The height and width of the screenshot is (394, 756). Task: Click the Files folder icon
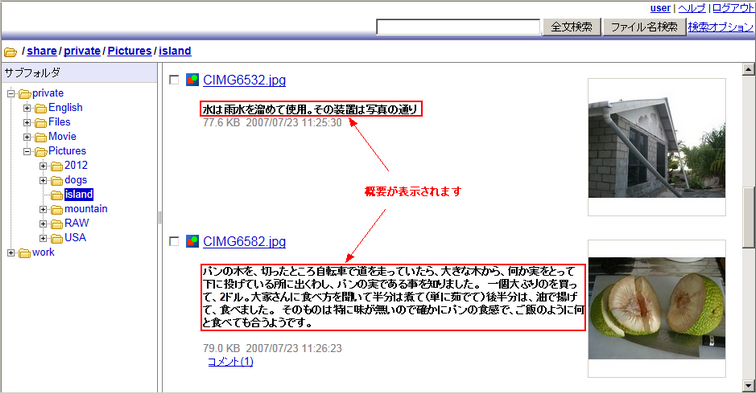click(x=41, y=122)
